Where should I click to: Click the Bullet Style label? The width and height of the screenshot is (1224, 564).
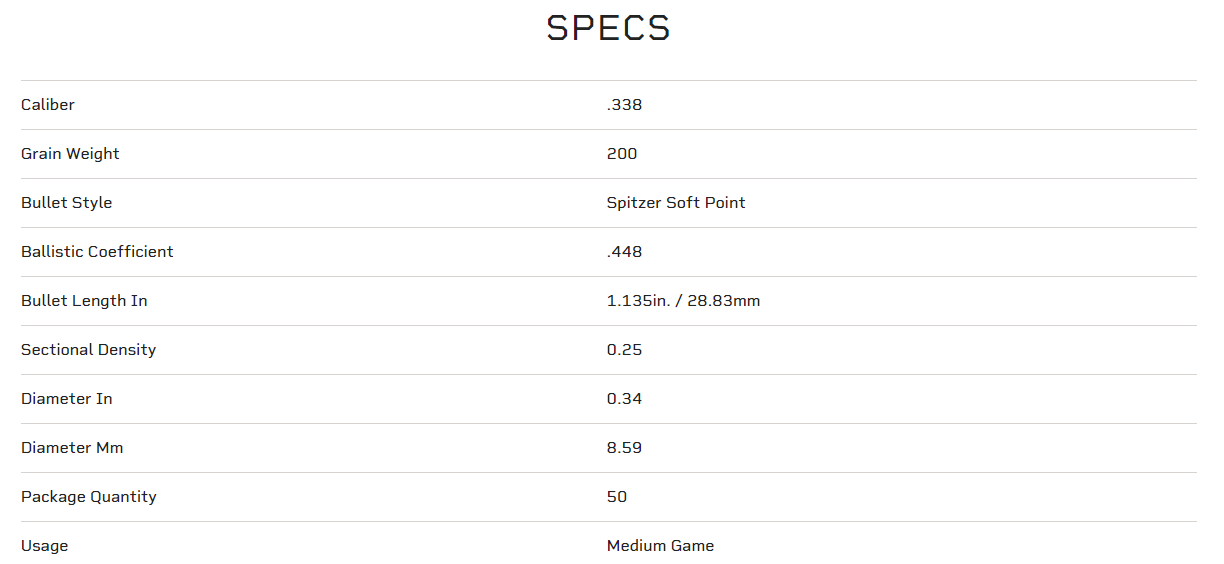(66, 203)
